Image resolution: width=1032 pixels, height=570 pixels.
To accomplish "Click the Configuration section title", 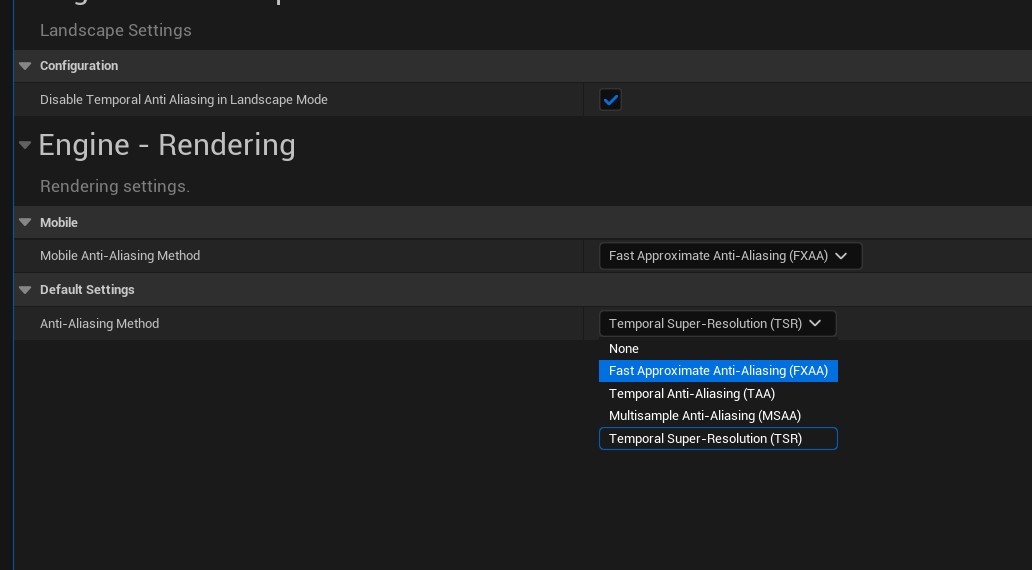I will coord(79,66).
